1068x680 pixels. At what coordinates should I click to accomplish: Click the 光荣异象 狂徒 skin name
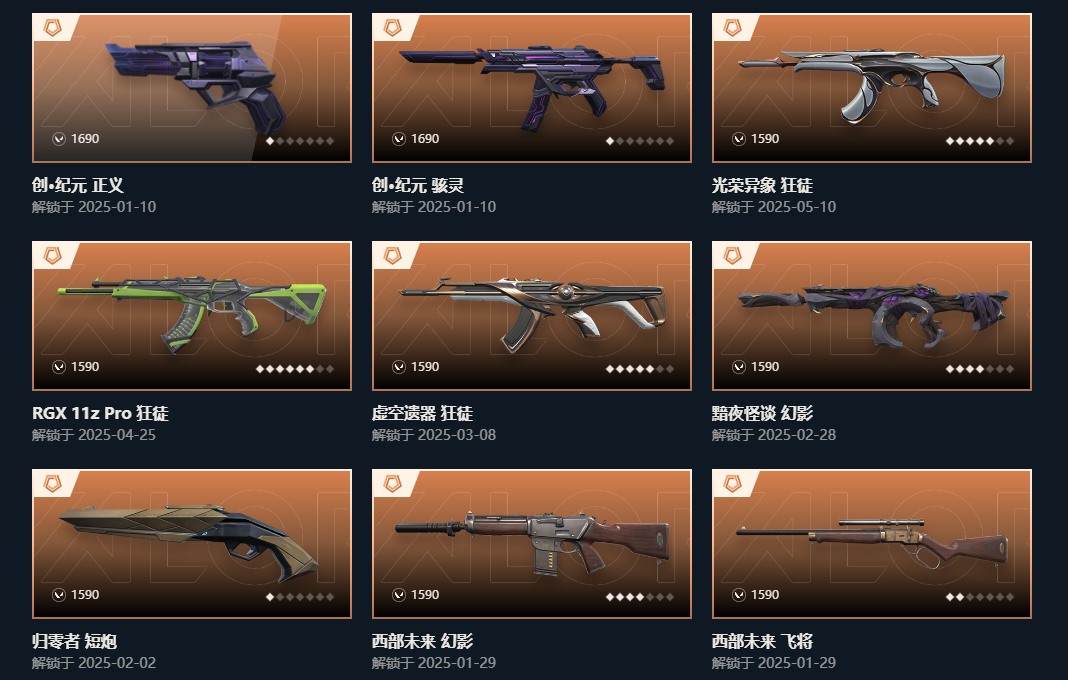pos(762,185)
